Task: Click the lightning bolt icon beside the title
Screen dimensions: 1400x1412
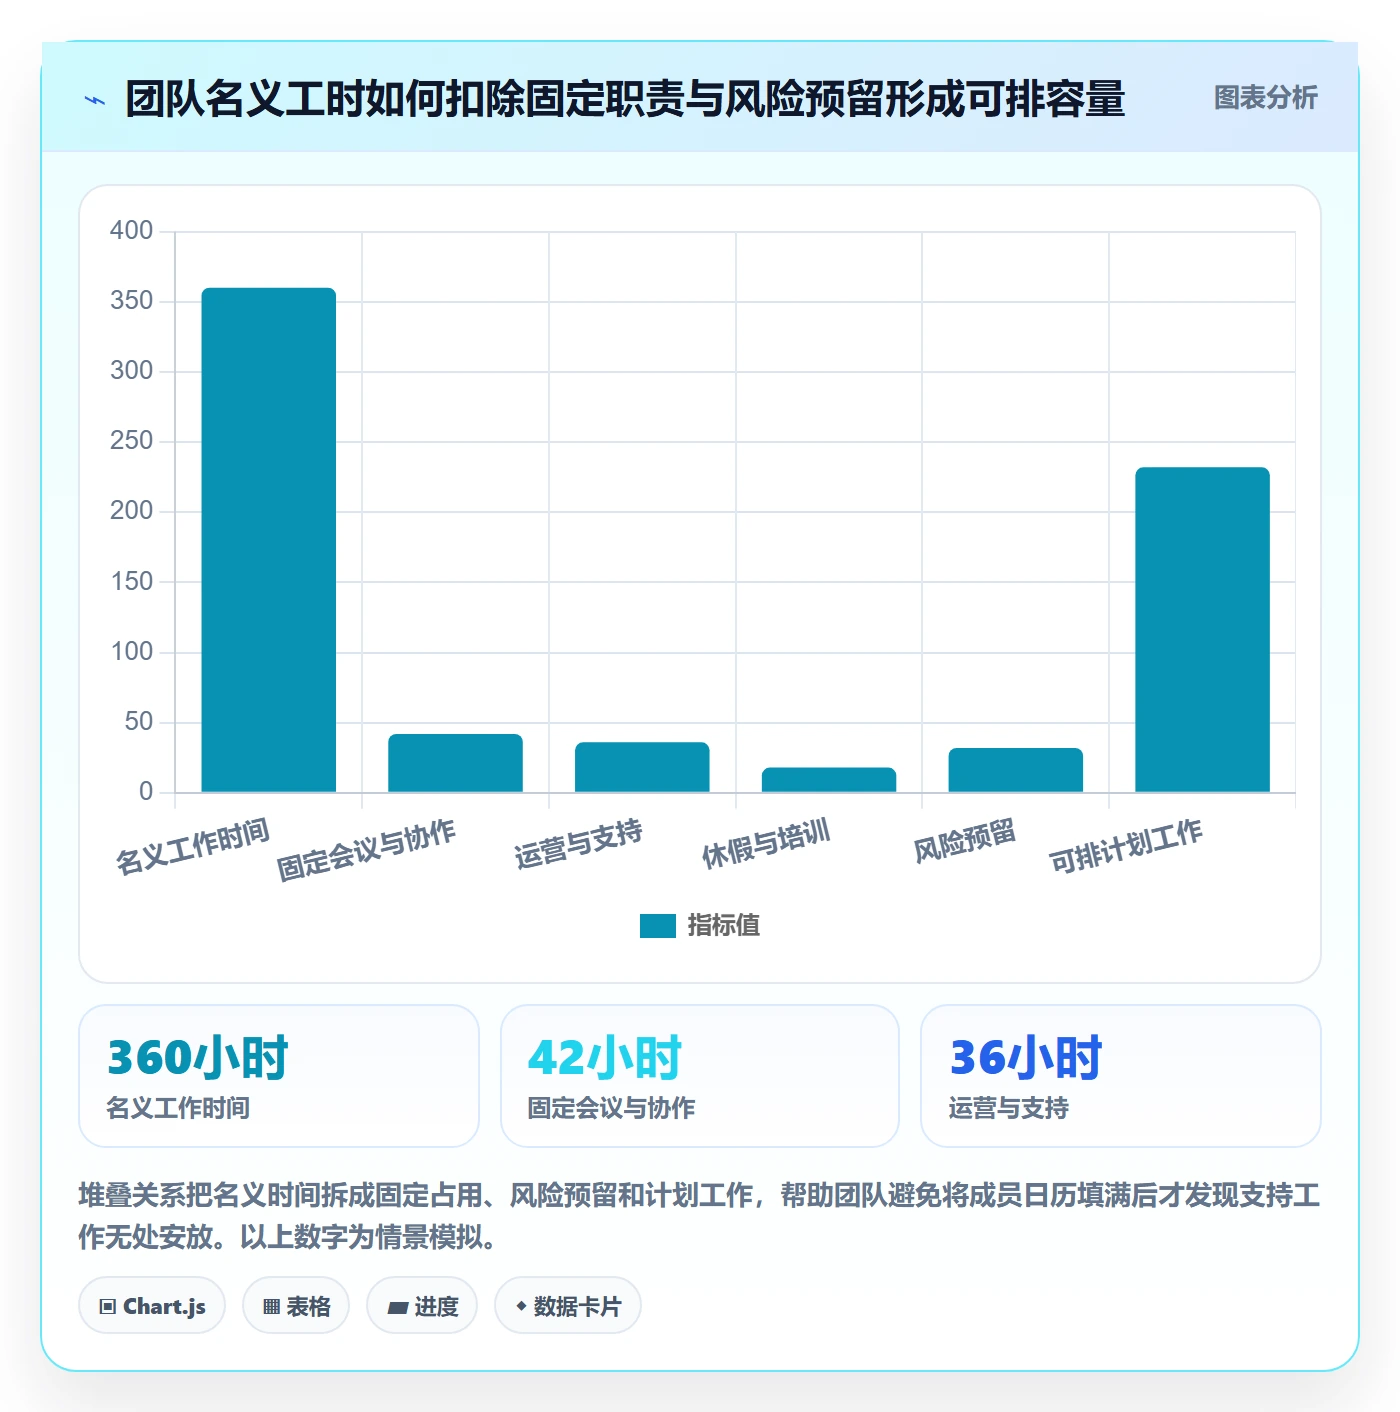Action: pyautogui.click(x=95, y=100)
